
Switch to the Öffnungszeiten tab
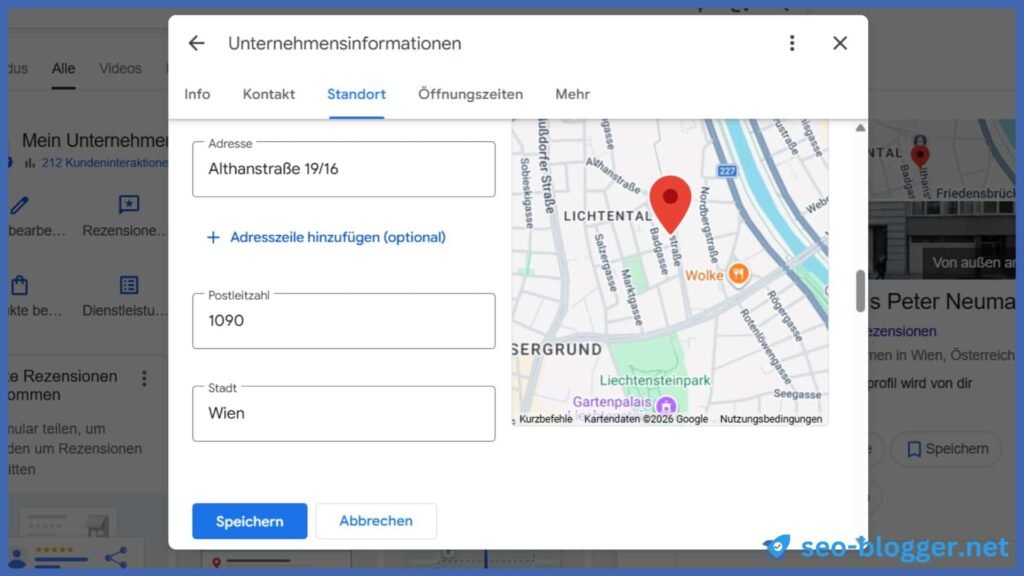click(470, 94)
